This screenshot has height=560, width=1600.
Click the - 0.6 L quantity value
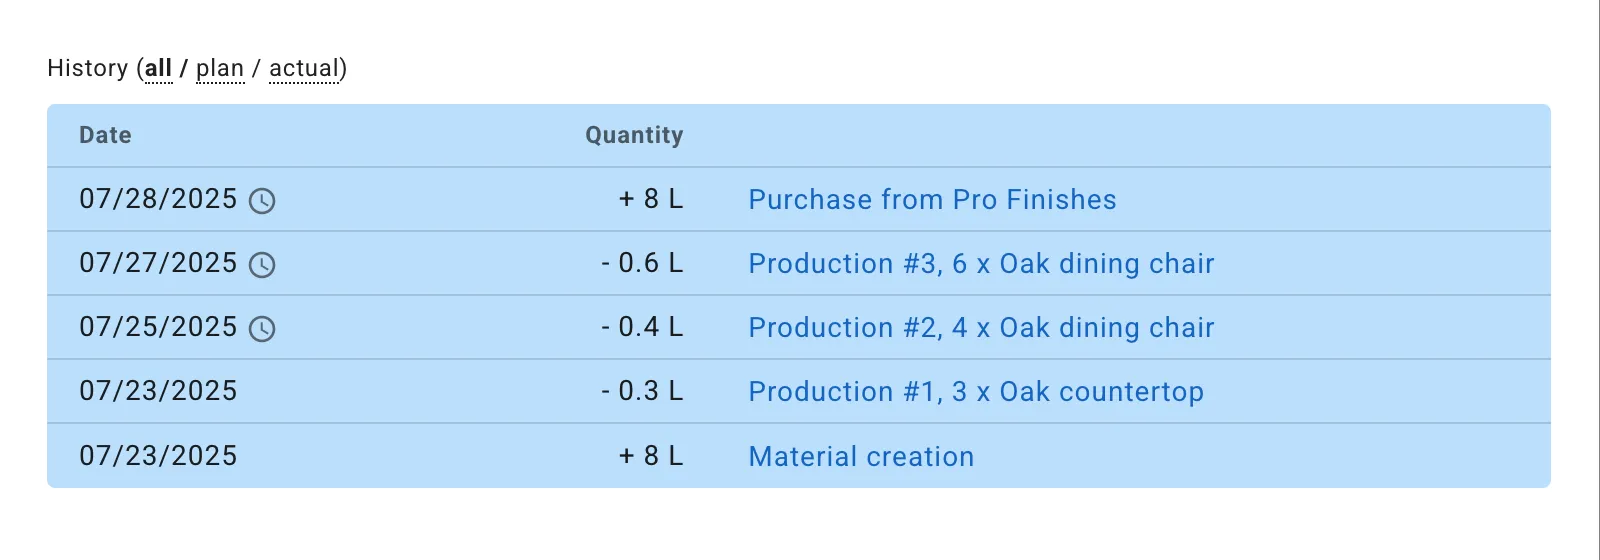point(642,263)
